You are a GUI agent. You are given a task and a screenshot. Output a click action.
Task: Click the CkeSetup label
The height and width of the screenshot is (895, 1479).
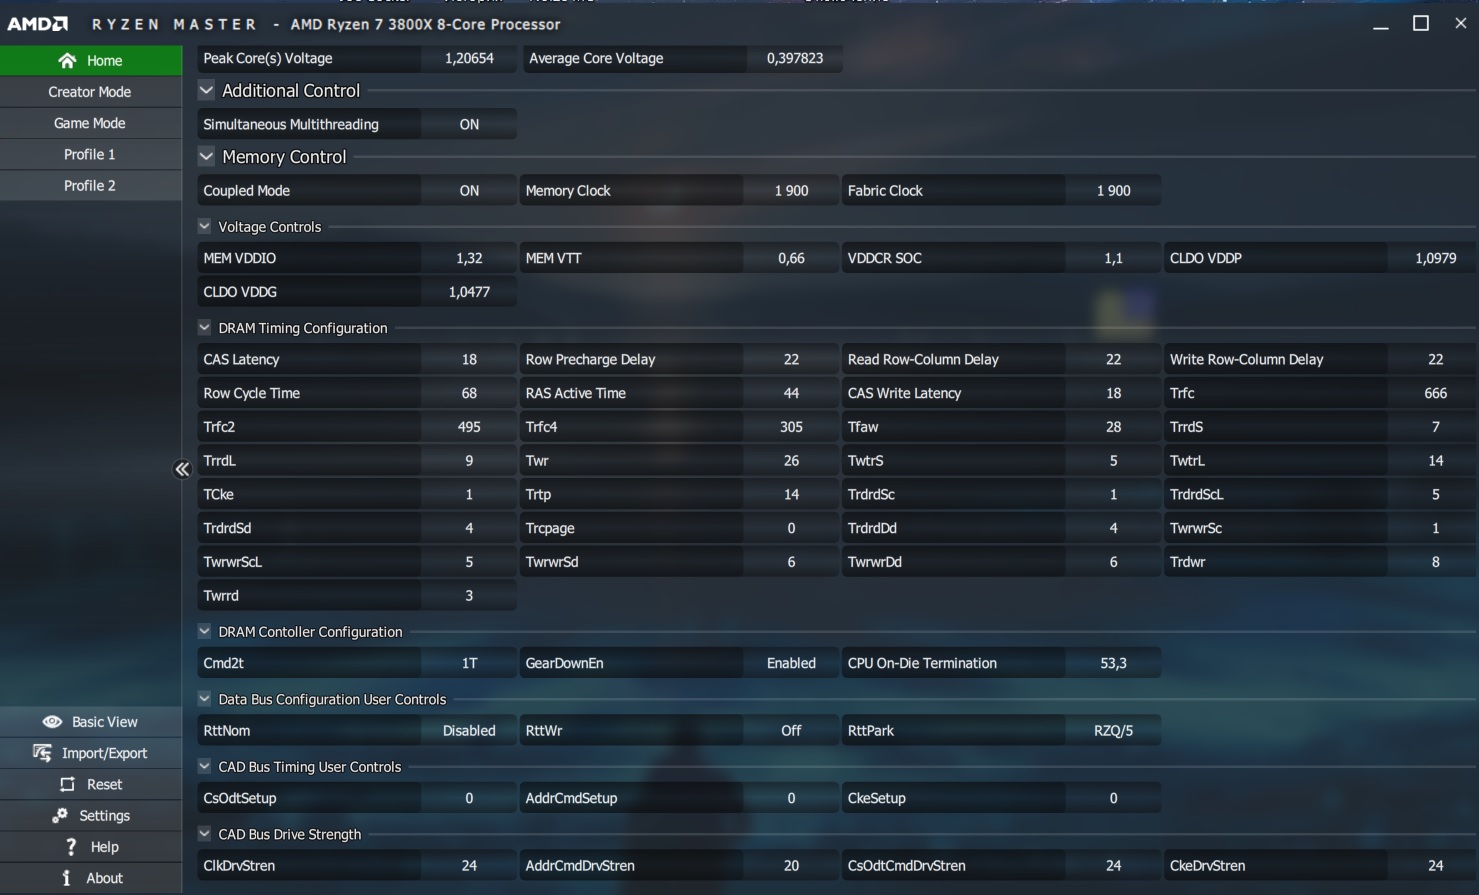pos(877,798)
